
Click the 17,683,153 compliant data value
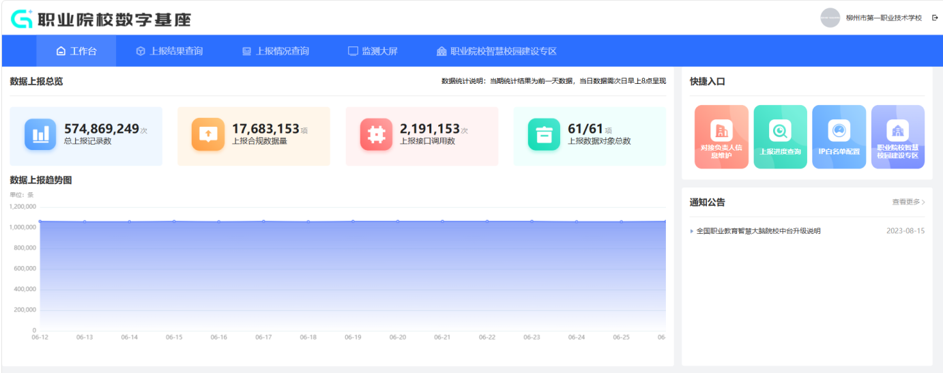coord(266,129)
